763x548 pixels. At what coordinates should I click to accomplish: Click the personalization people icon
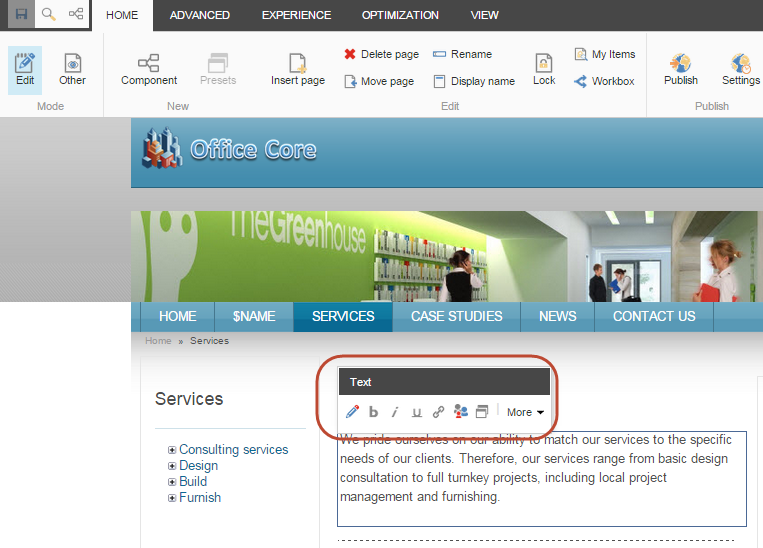pos(460,412)
